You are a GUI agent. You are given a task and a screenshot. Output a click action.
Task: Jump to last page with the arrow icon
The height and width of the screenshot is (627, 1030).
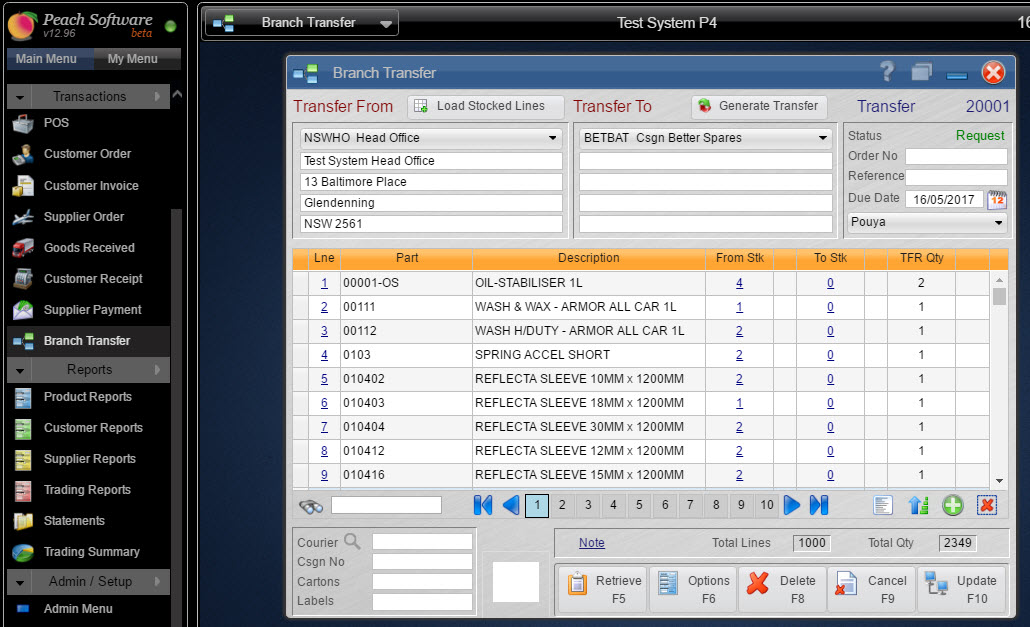[x=819, y=505]
